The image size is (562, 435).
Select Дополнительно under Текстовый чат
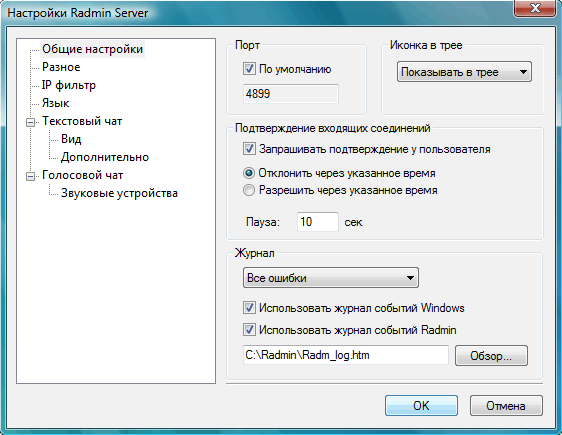tap(105, 157)
